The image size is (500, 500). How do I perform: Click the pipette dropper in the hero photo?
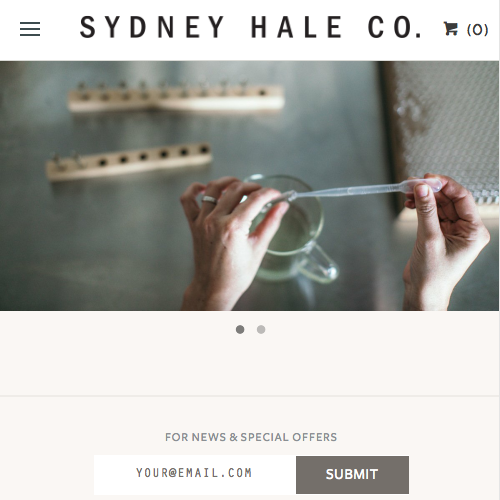click(x=363, y=190)
